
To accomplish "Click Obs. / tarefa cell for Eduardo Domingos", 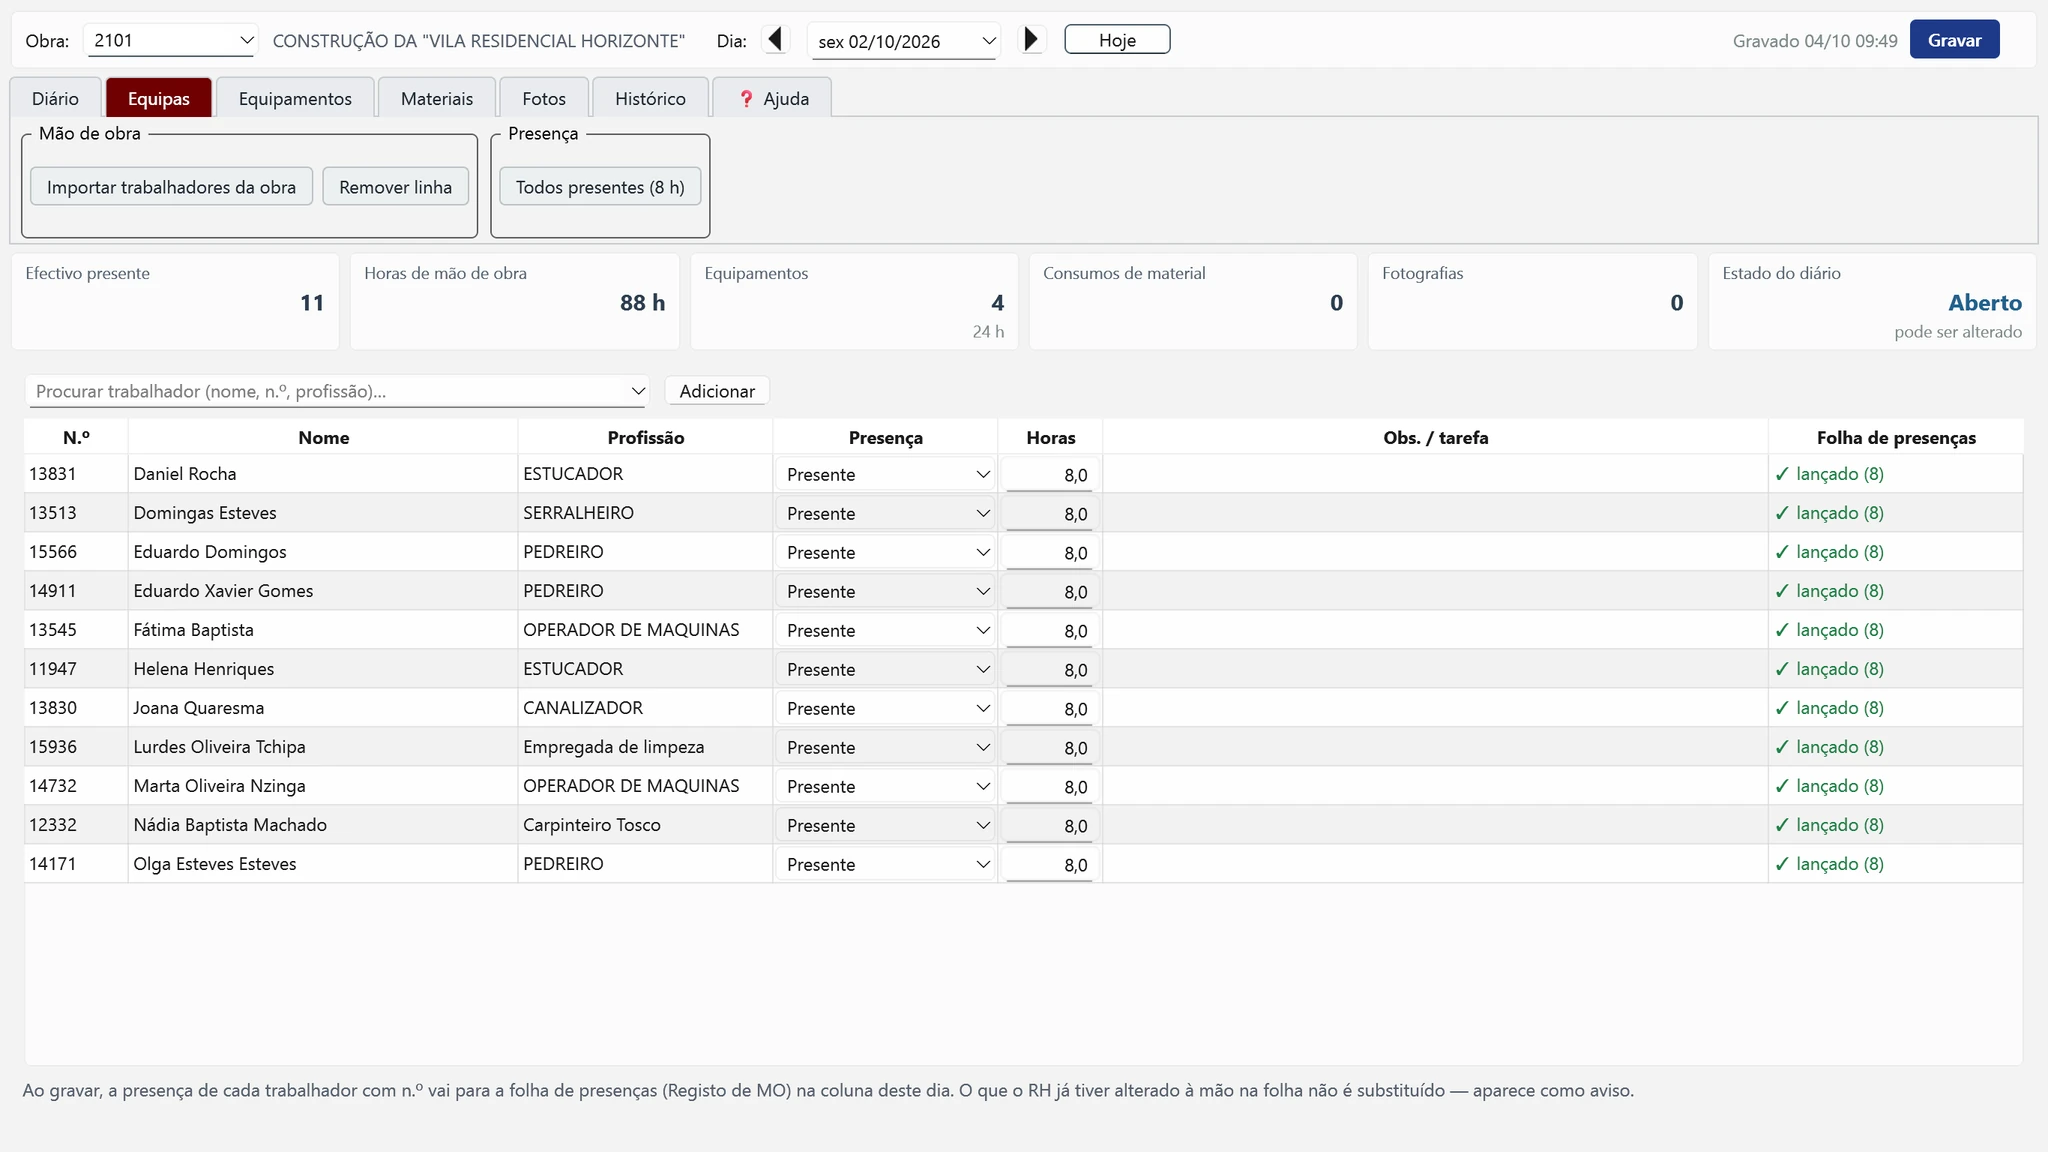I will [1435, 552].
